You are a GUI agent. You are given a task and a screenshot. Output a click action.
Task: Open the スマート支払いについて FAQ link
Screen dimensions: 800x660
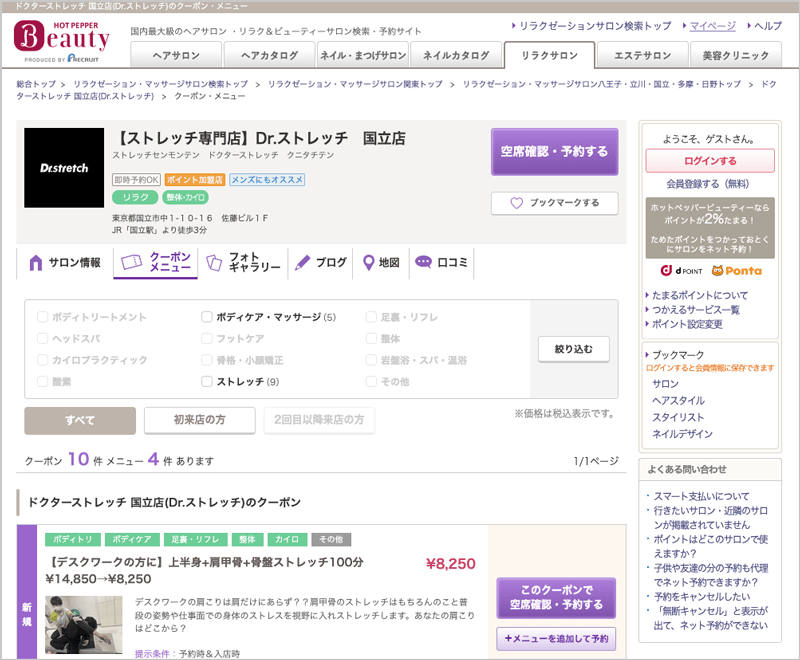[702, 496]
